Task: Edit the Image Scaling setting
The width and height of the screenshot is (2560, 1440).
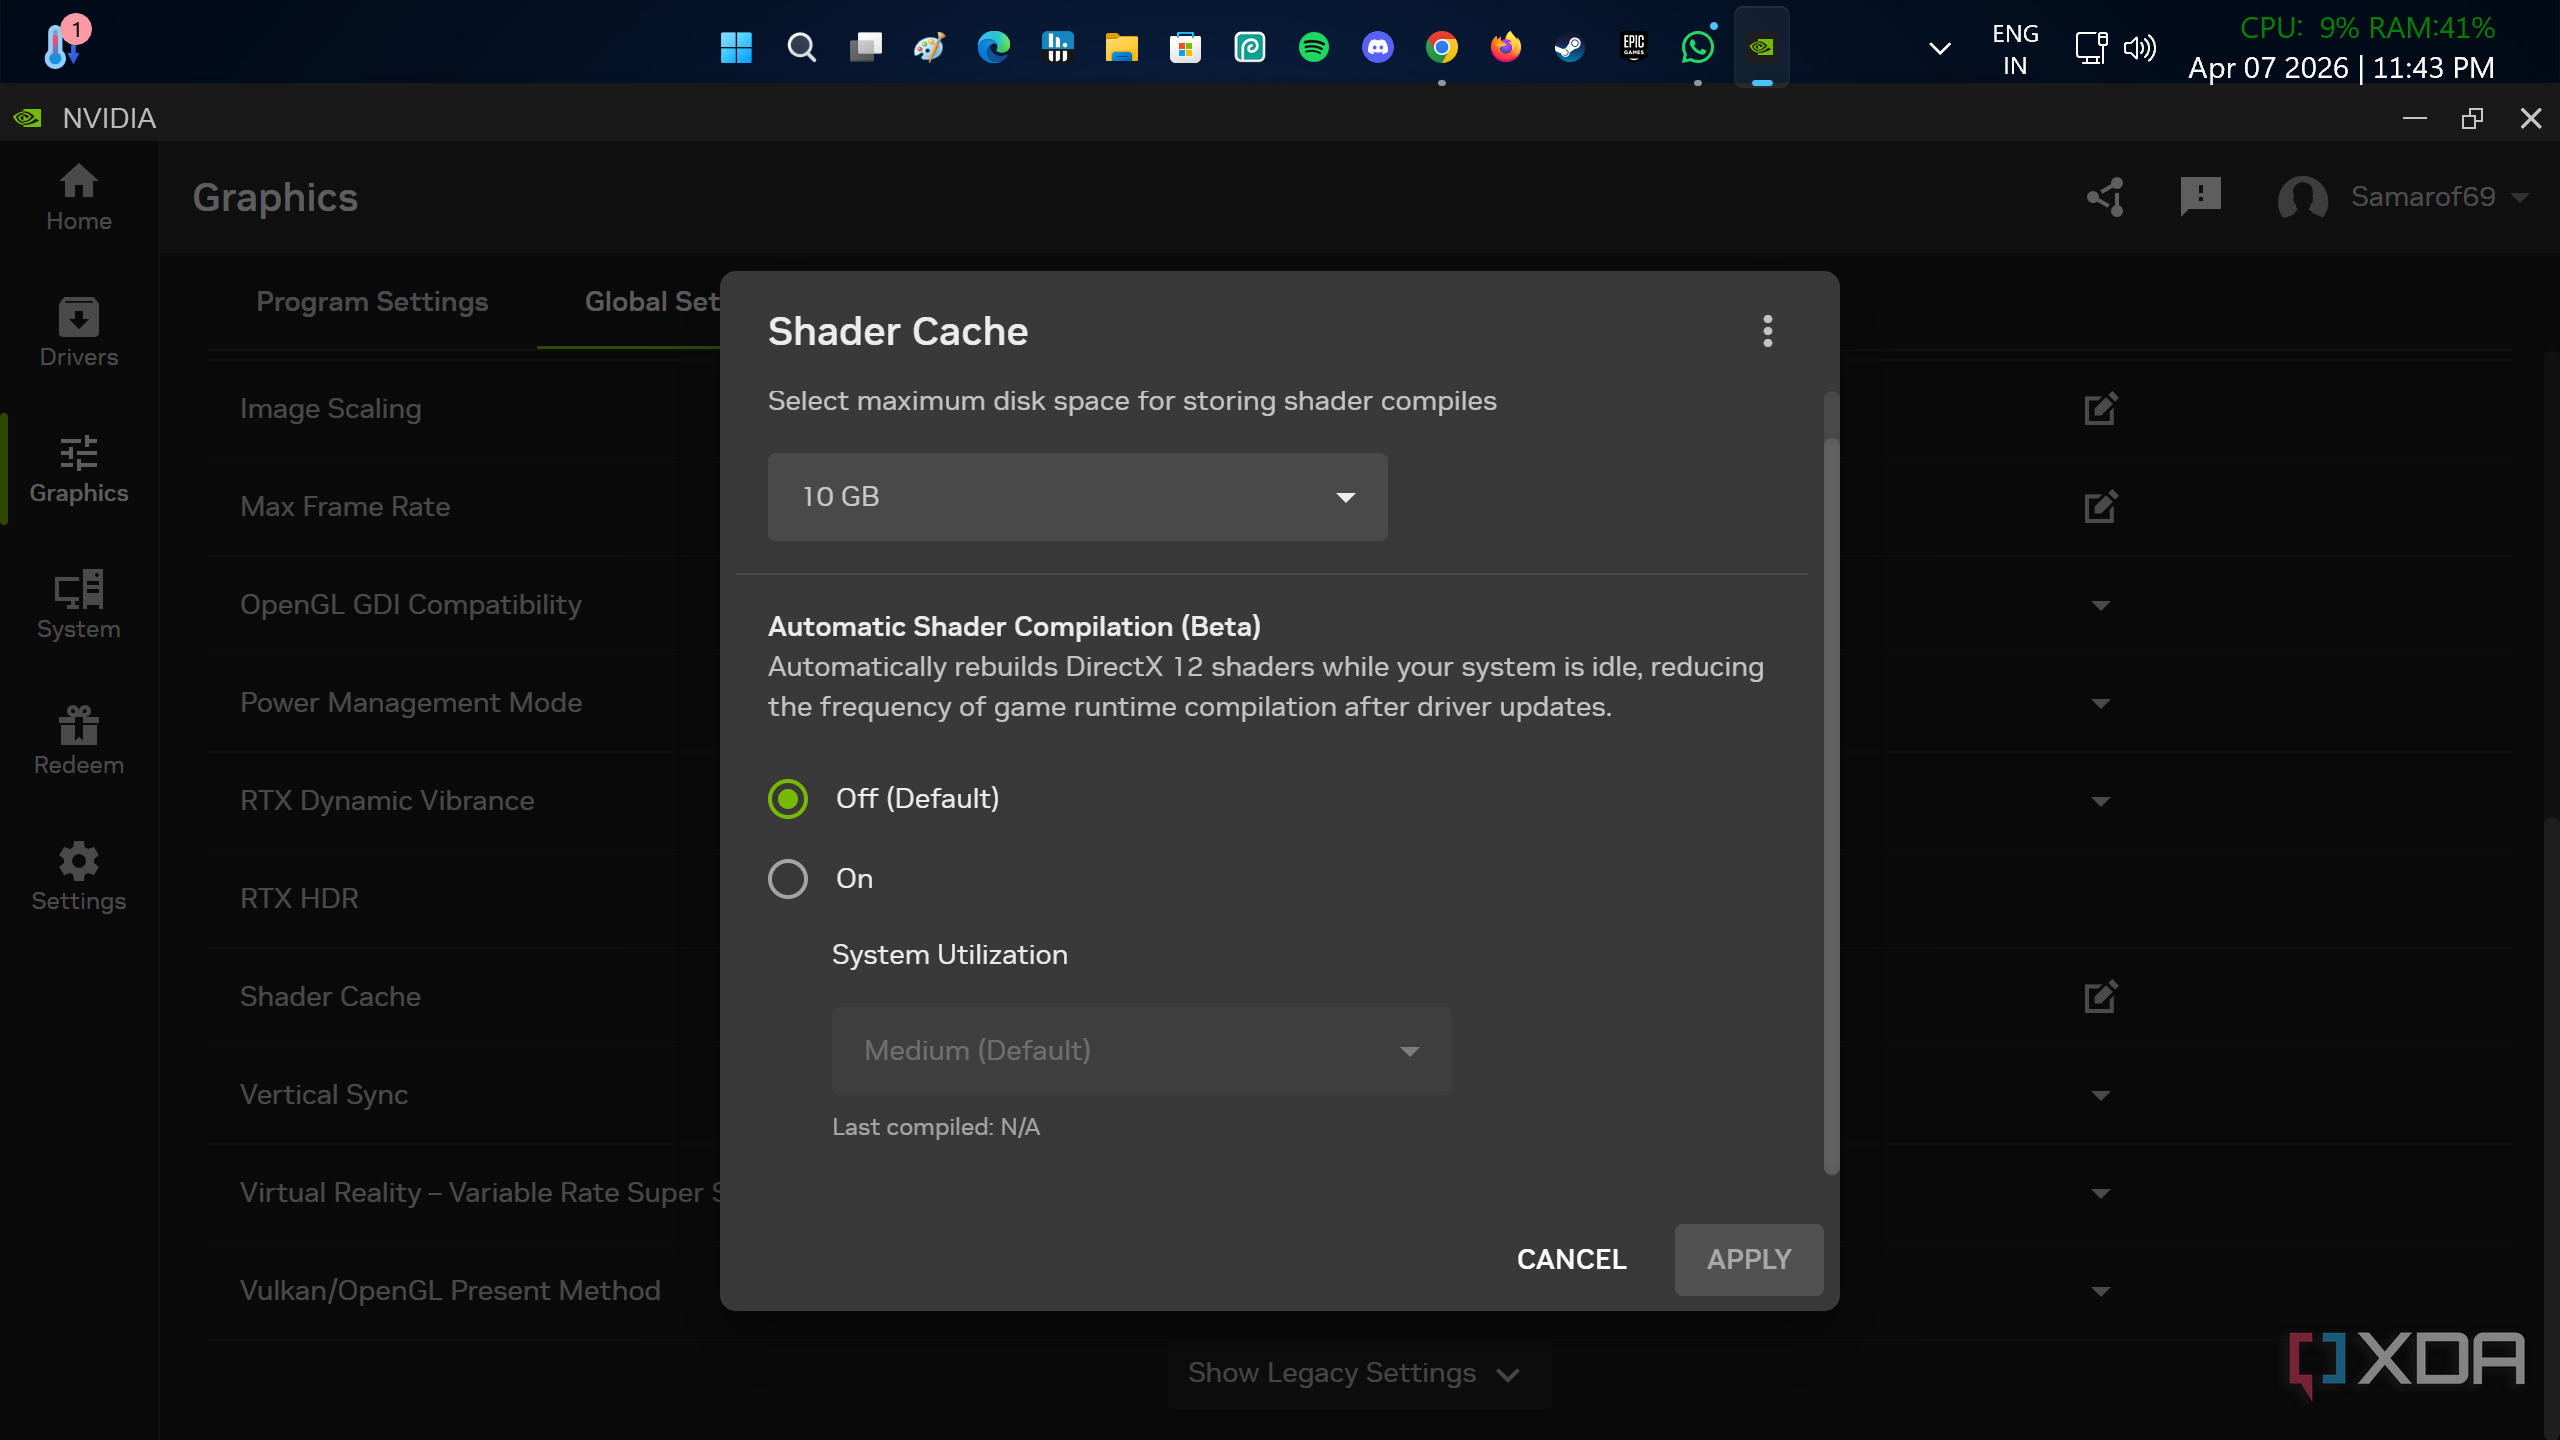Action: pos(2100,408)
